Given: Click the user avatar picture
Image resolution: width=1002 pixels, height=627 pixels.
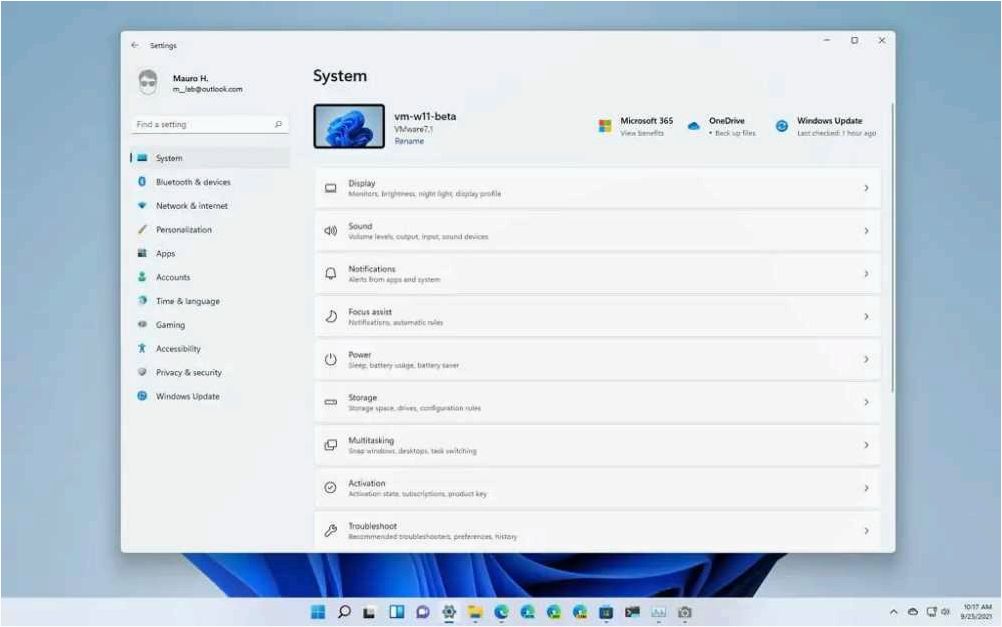Looking at the screenshot, I should (x=148, y=83).
